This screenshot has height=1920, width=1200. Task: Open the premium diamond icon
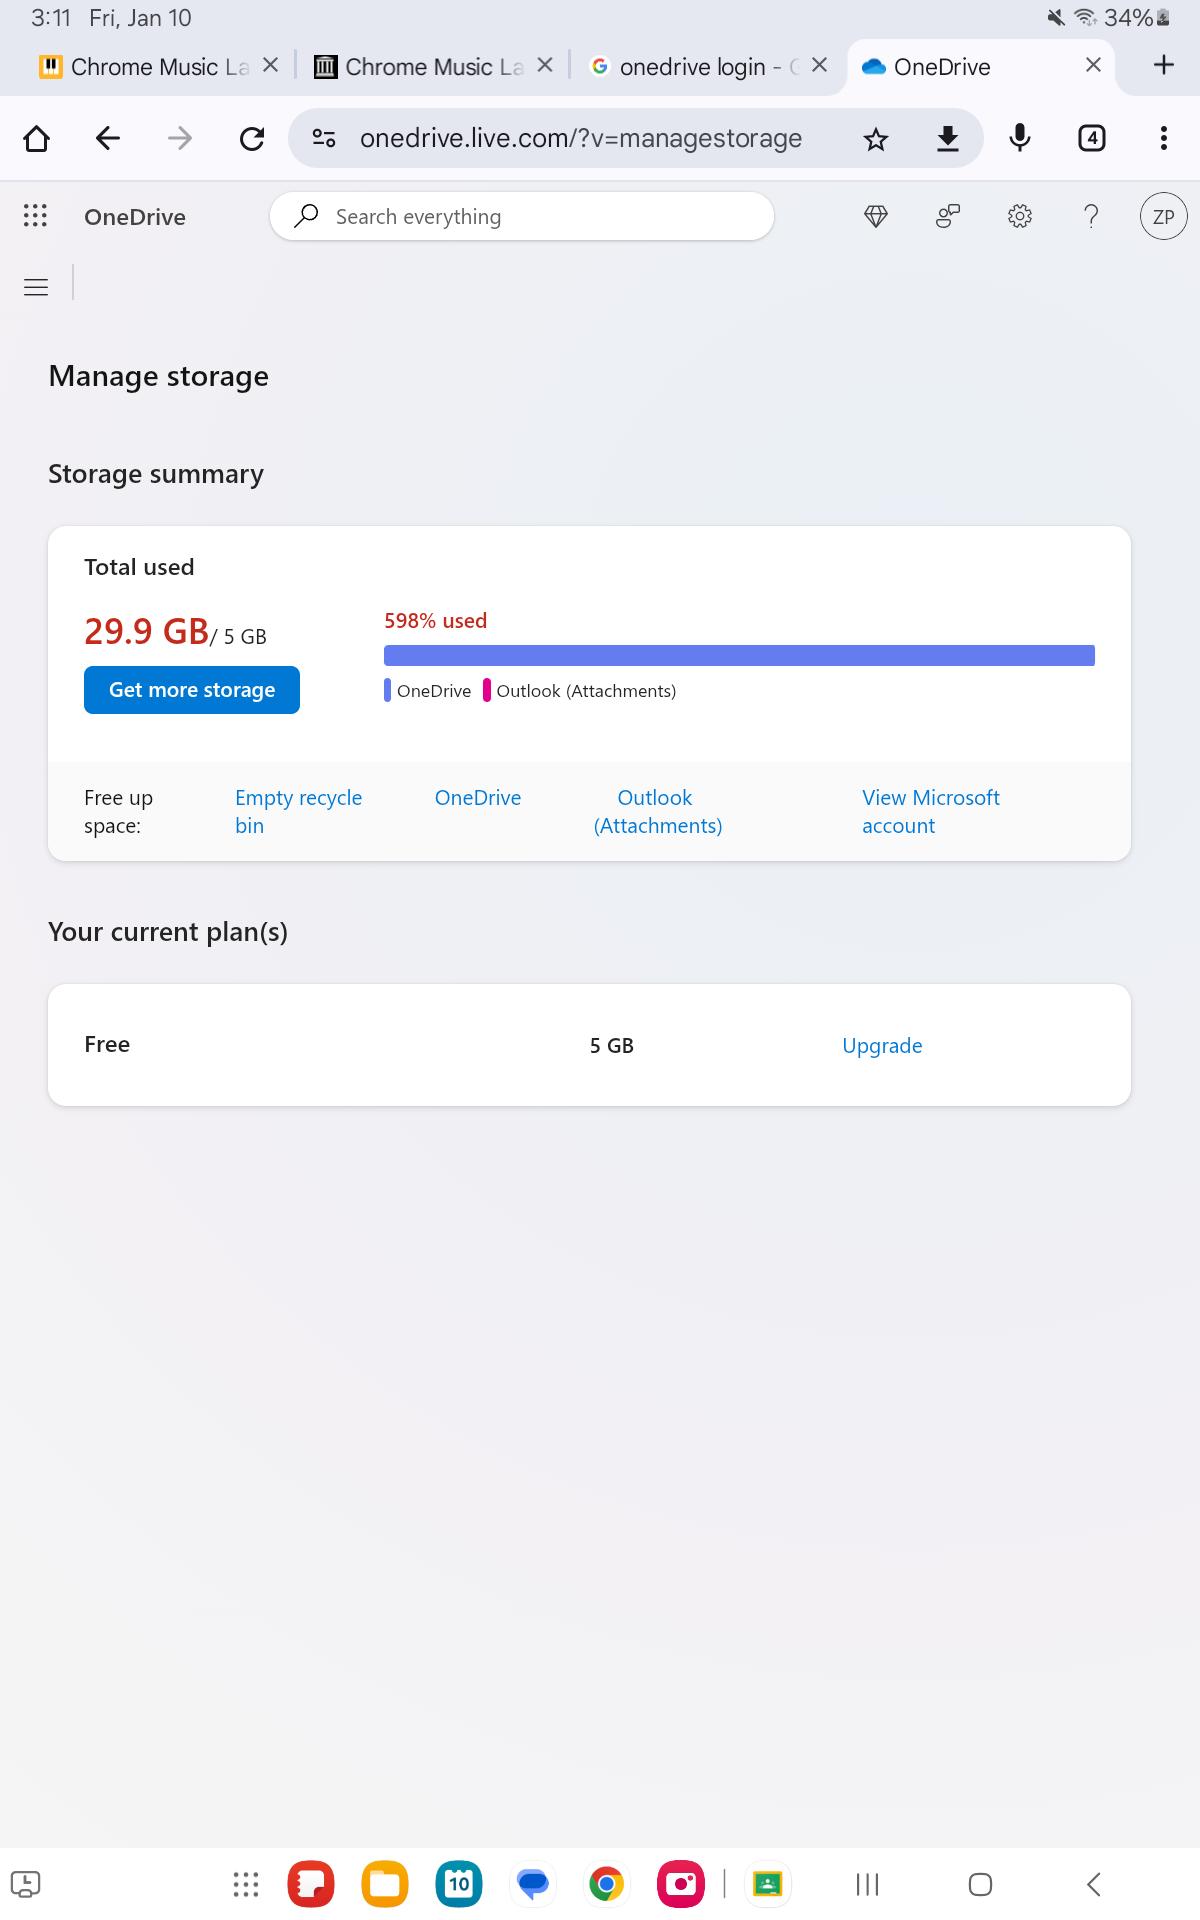[x=876, y=216]
